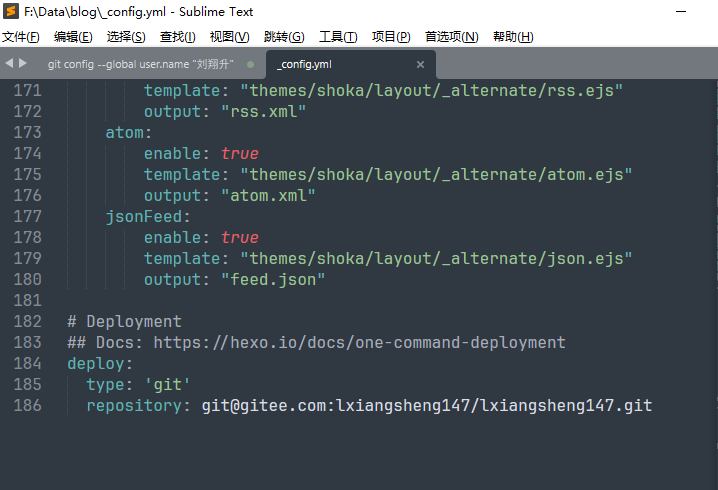Open the 选择(S) menu
The width and height of the screenshot is (718, 490).
click(x=126, y=37)
